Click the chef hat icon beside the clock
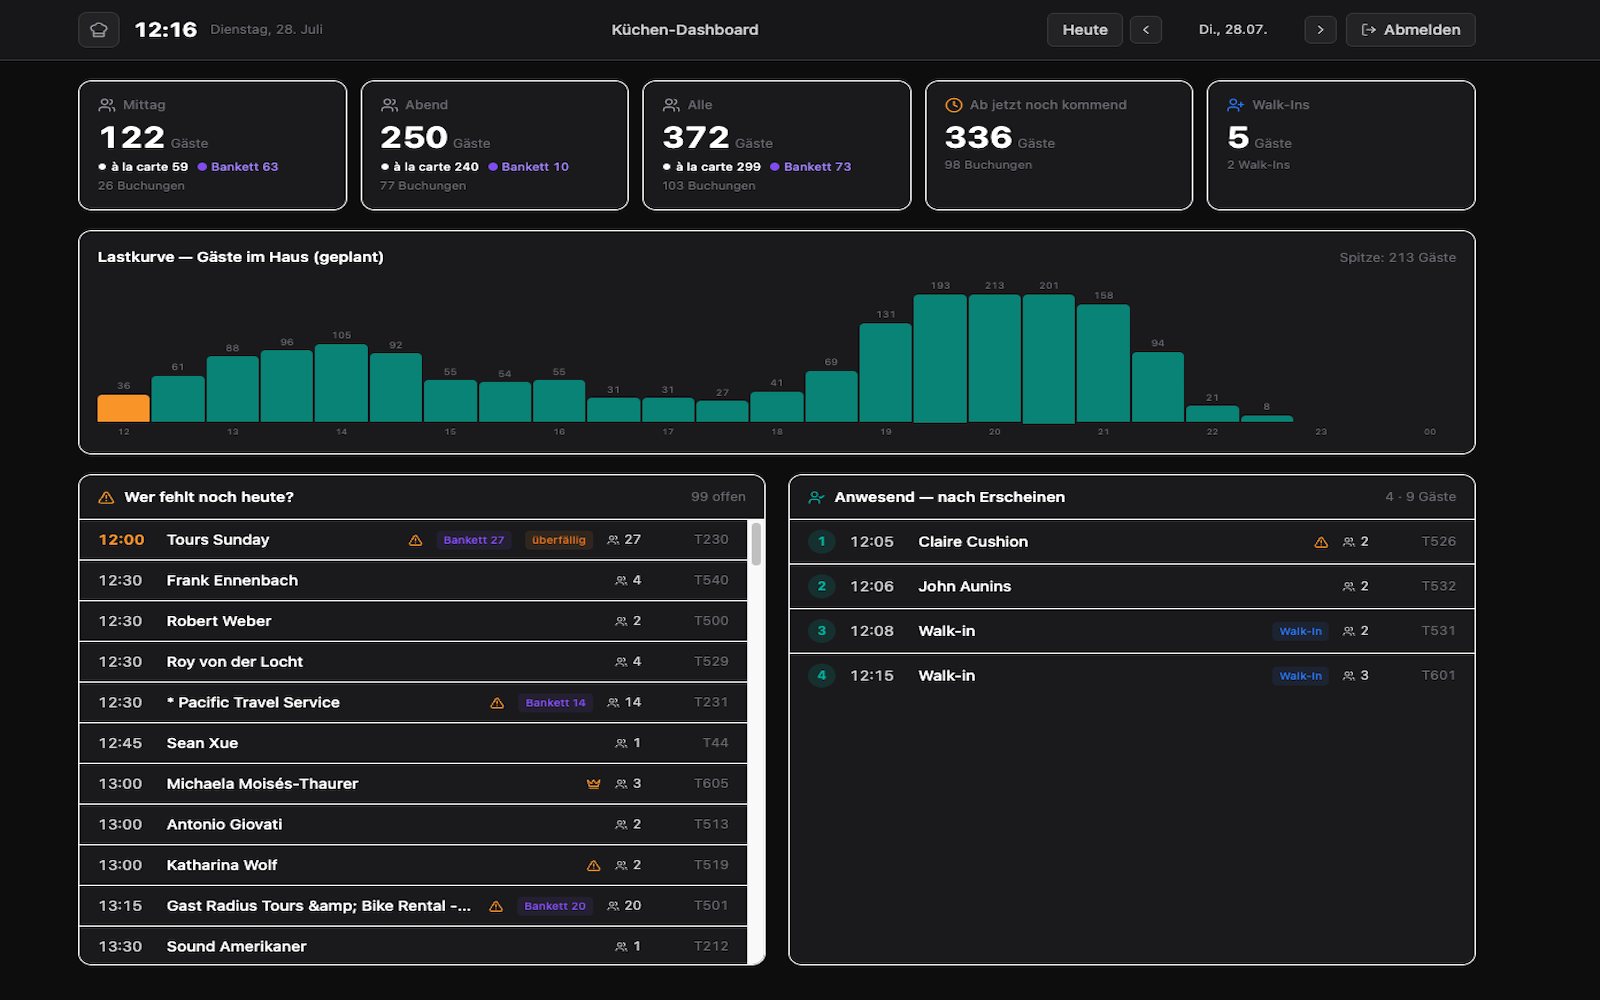Viewport: 1600px width, 1000px height. [x=99, y=30]
